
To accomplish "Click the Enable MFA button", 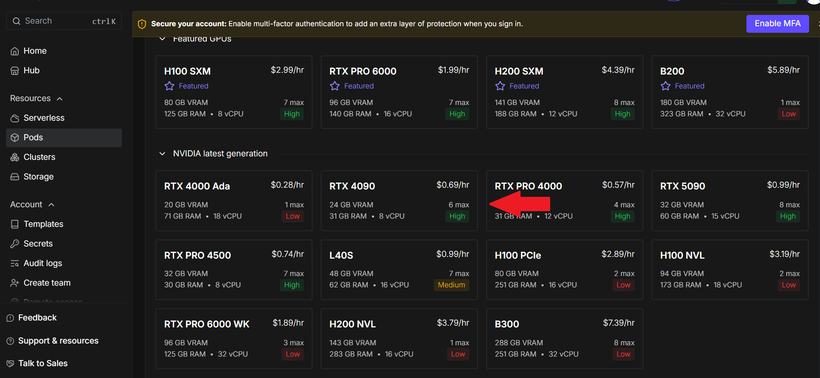I will [x=778, y=24].
